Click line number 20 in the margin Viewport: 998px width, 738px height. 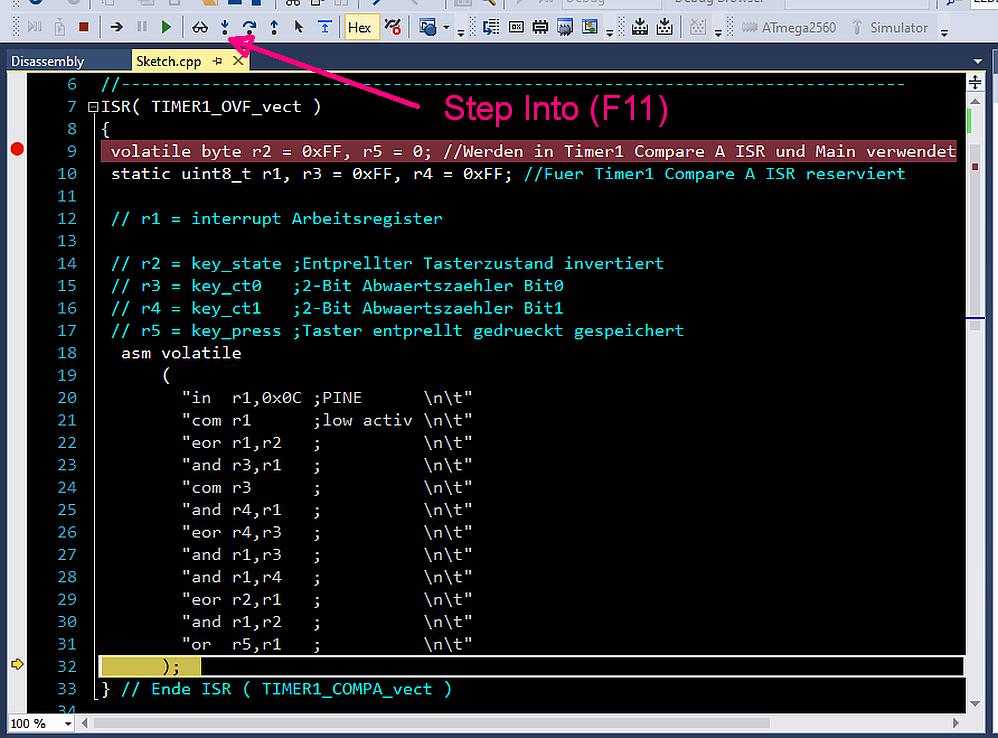point(67,398)
